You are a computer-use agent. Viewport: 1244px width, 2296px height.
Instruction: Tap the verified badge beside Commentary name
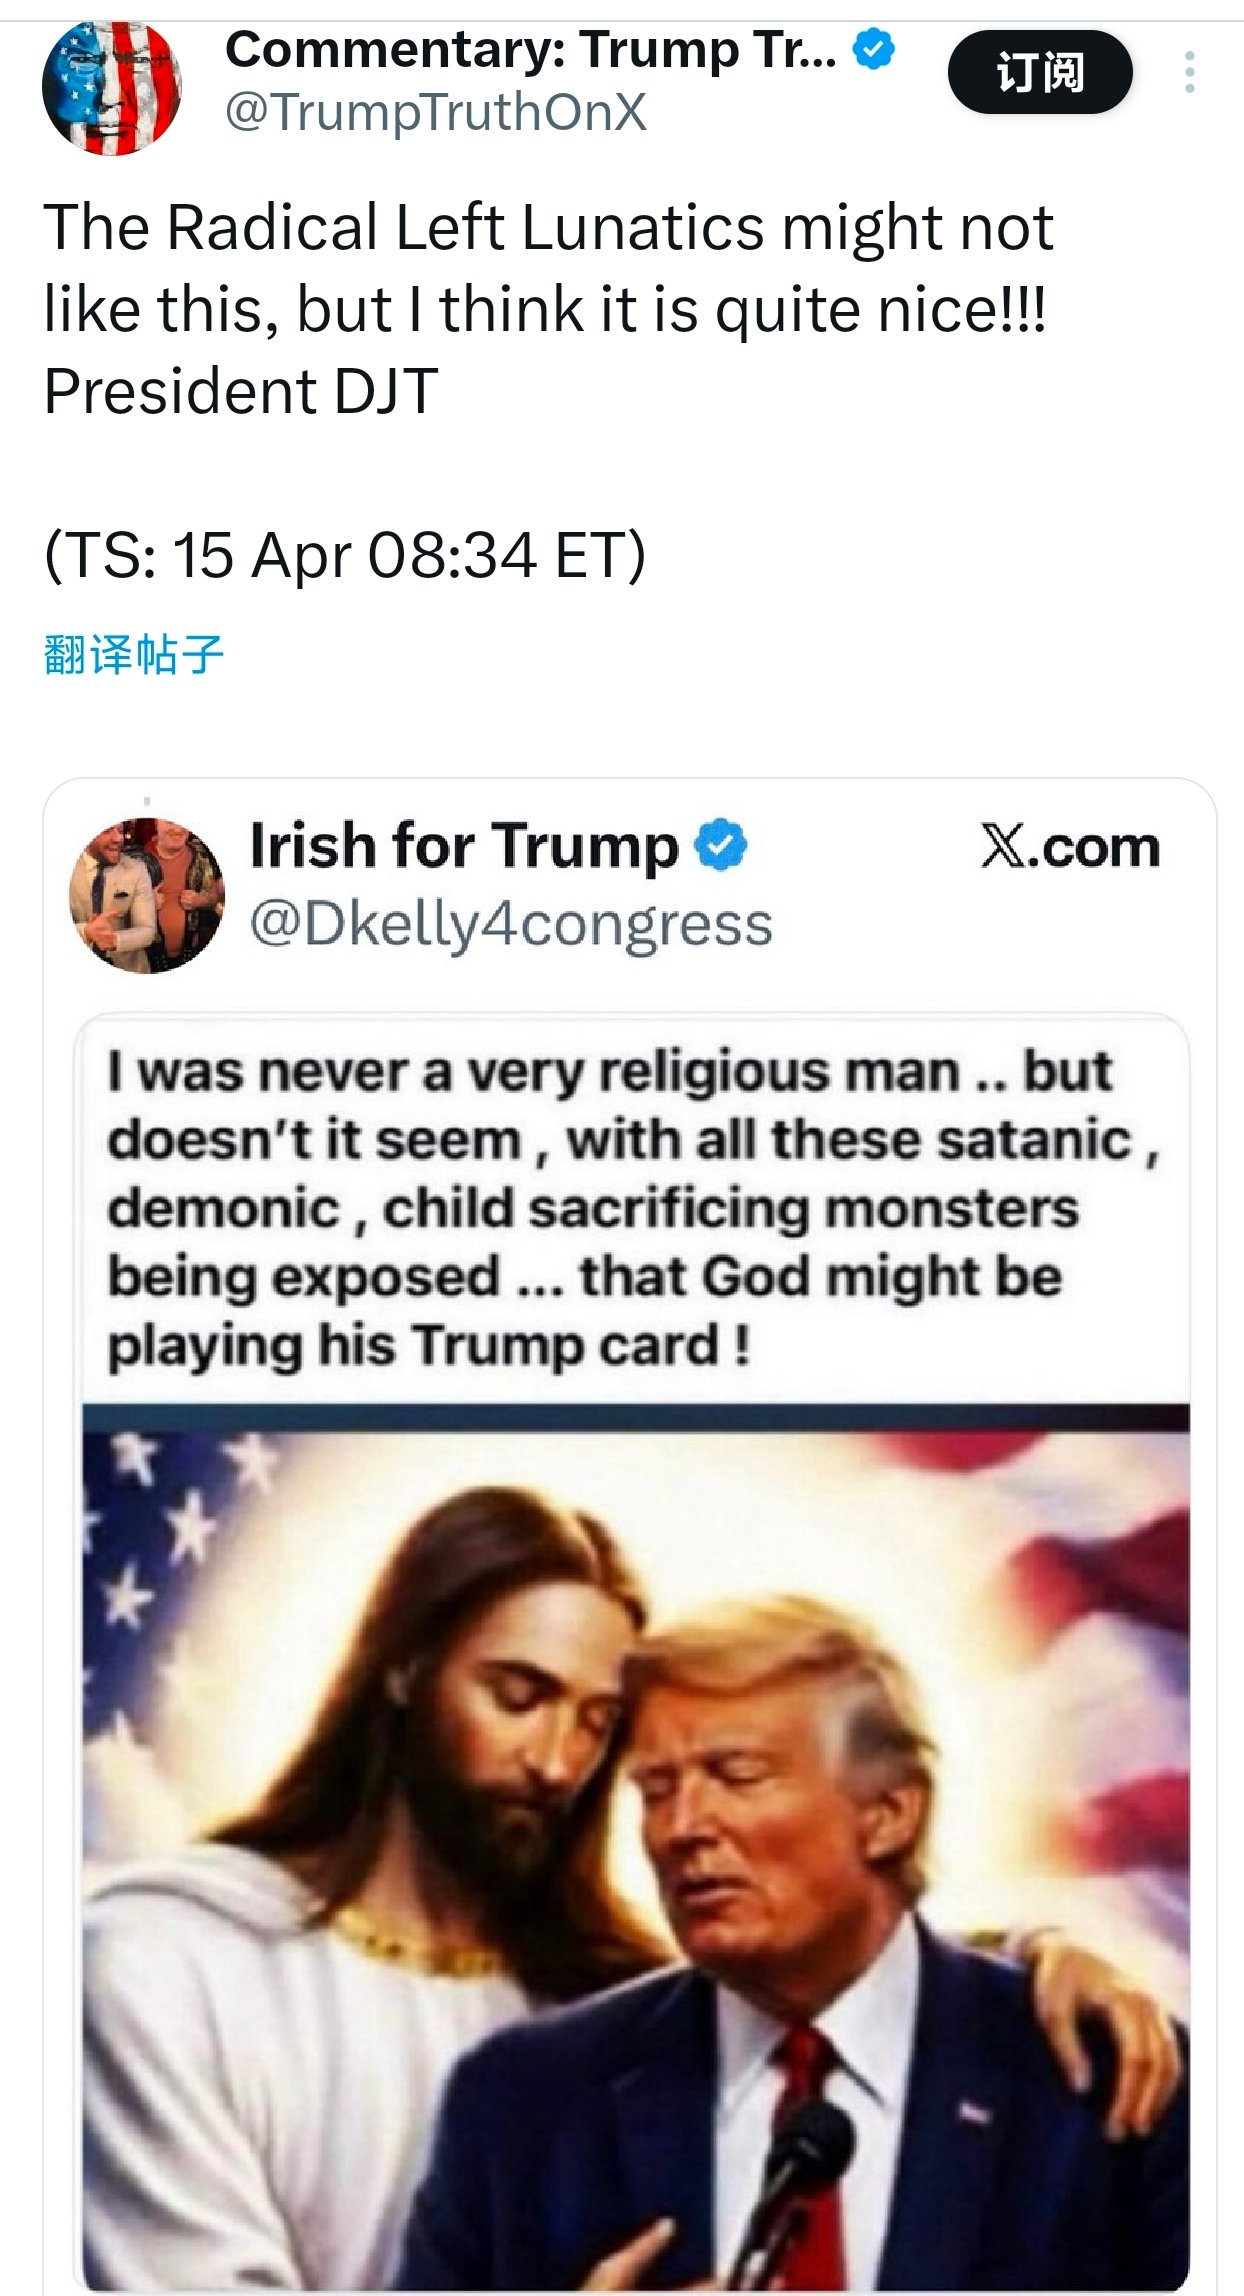pyautogui.click(x=874, y=49)
